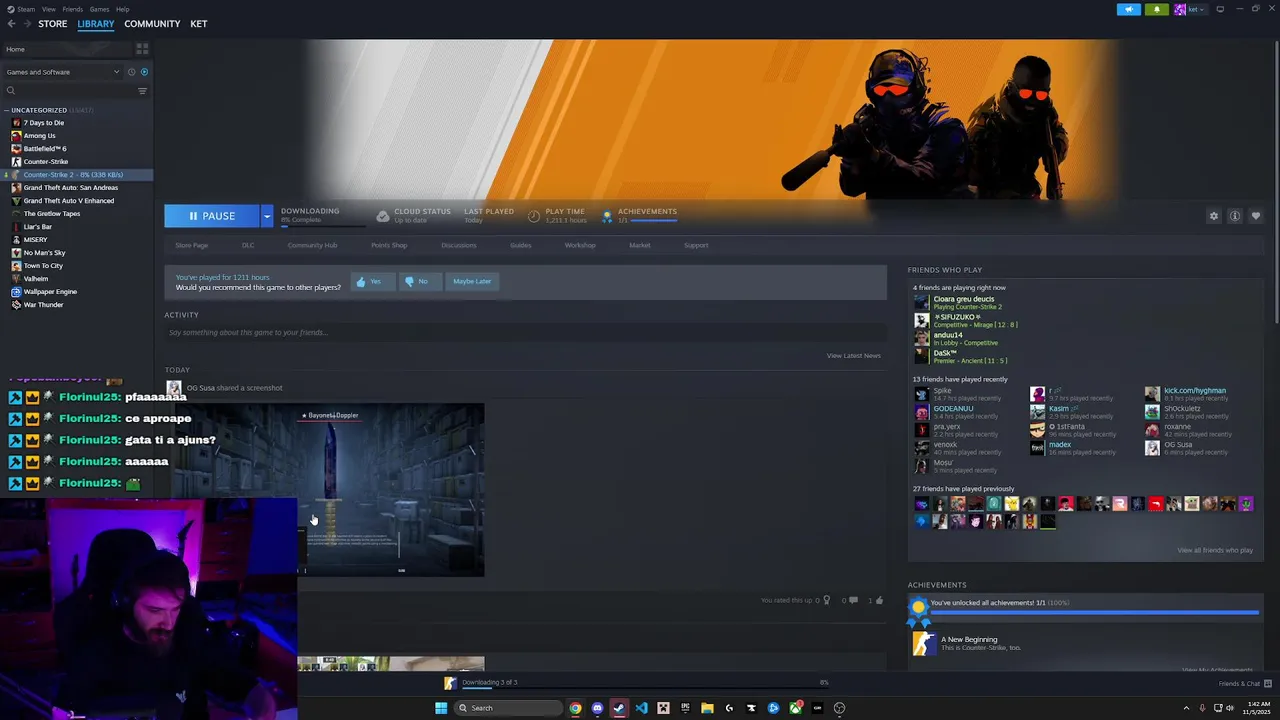This screenshot has width=1280, height=720.
Task: Click the forward navigation arrow
Action: (26, 24)
